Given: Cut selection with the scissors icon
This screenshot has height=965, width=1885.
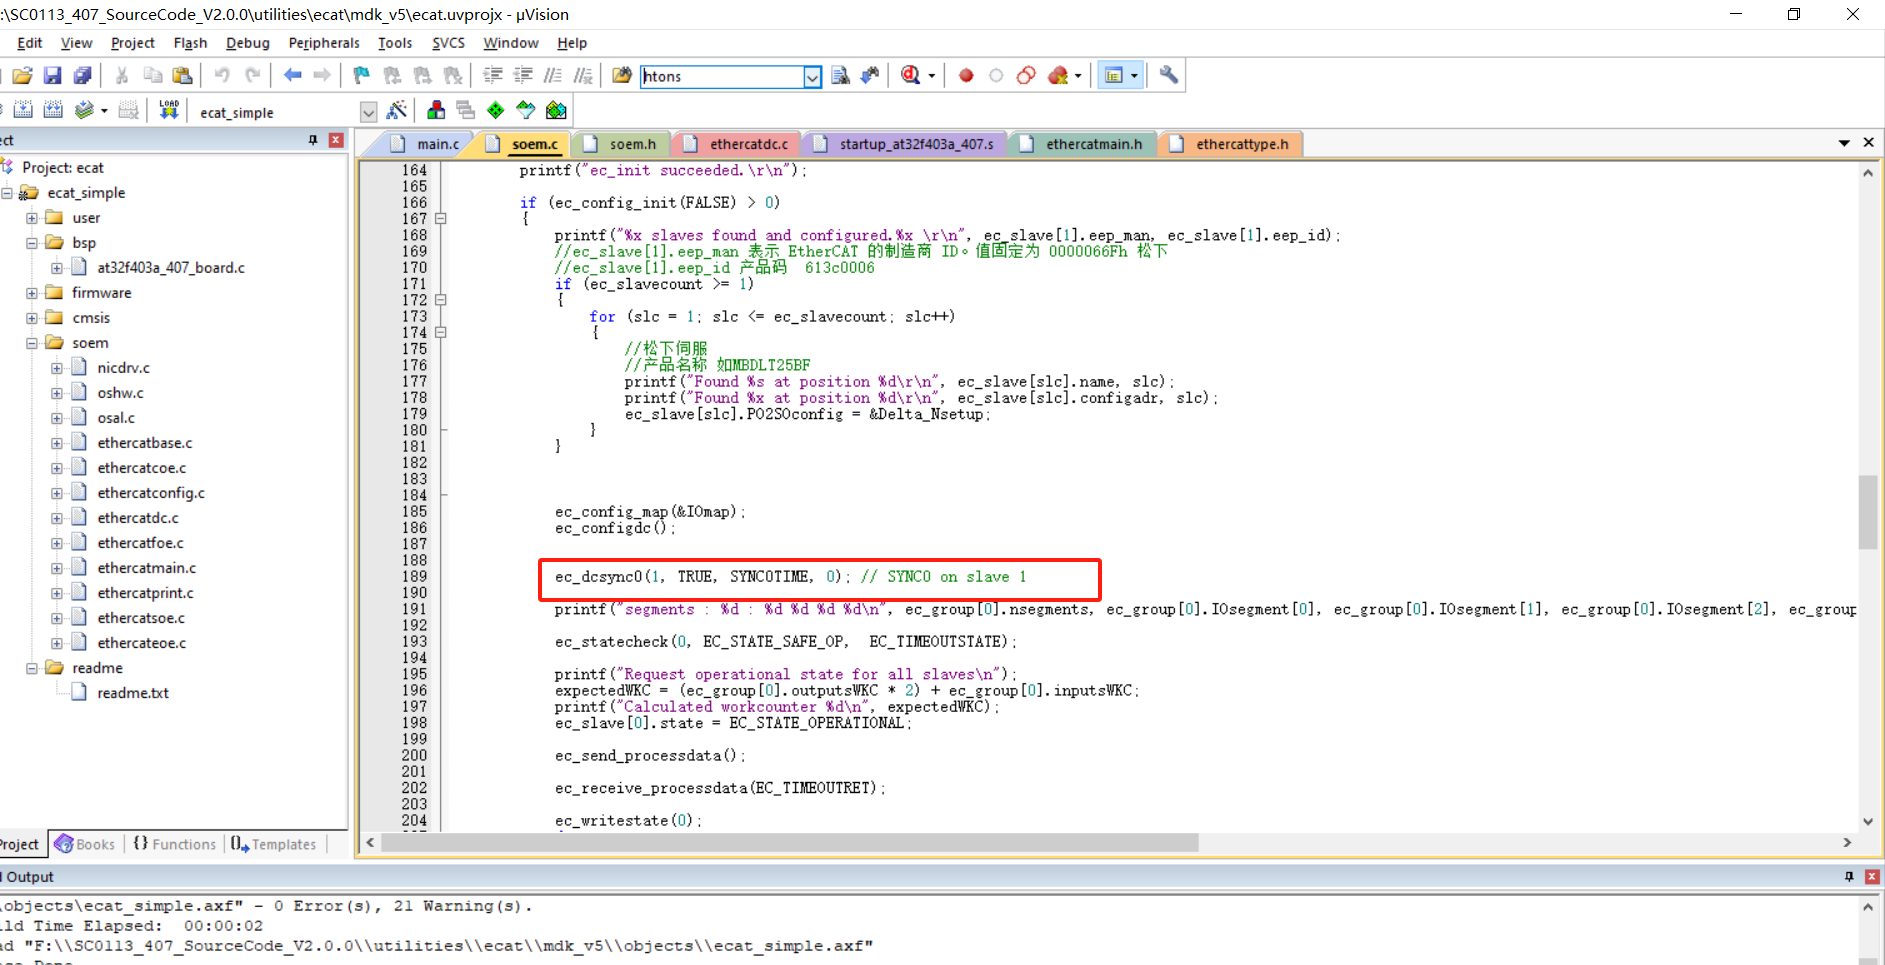Looking at the screenshot, I should [x=122, y=75].
